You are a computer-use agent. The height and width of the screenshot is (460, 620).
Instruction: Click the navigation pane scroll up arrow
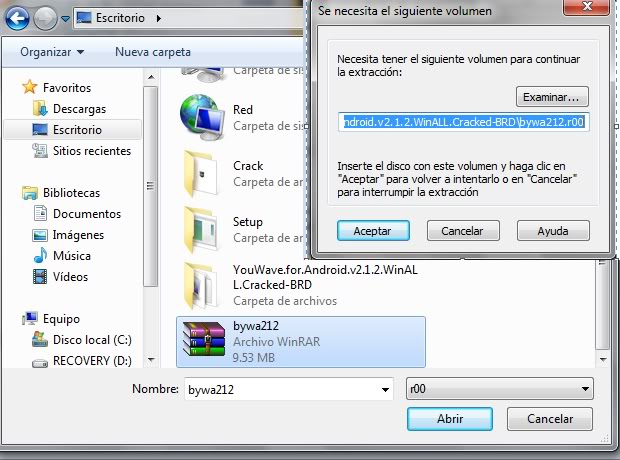click(151, 77)
